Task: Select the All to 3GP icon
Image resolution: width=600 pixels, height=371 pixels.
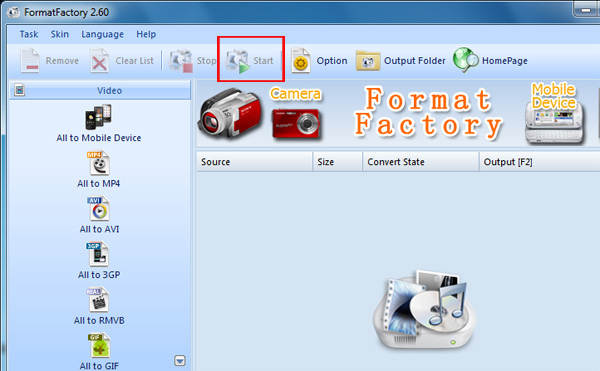Action: 98,254
